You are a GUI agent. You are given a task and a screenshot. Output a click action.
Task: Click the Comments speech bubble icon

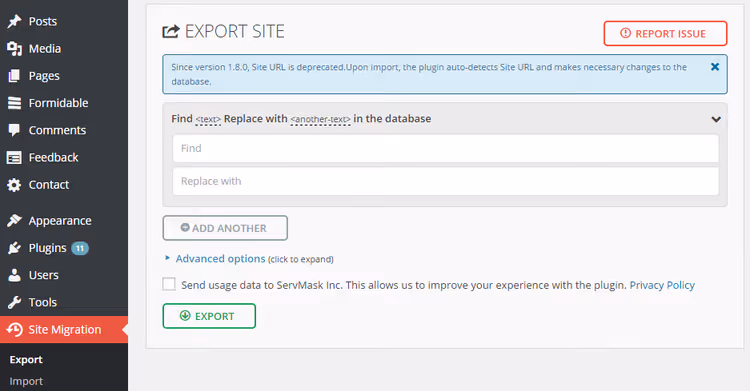click(x=14, y=130)
